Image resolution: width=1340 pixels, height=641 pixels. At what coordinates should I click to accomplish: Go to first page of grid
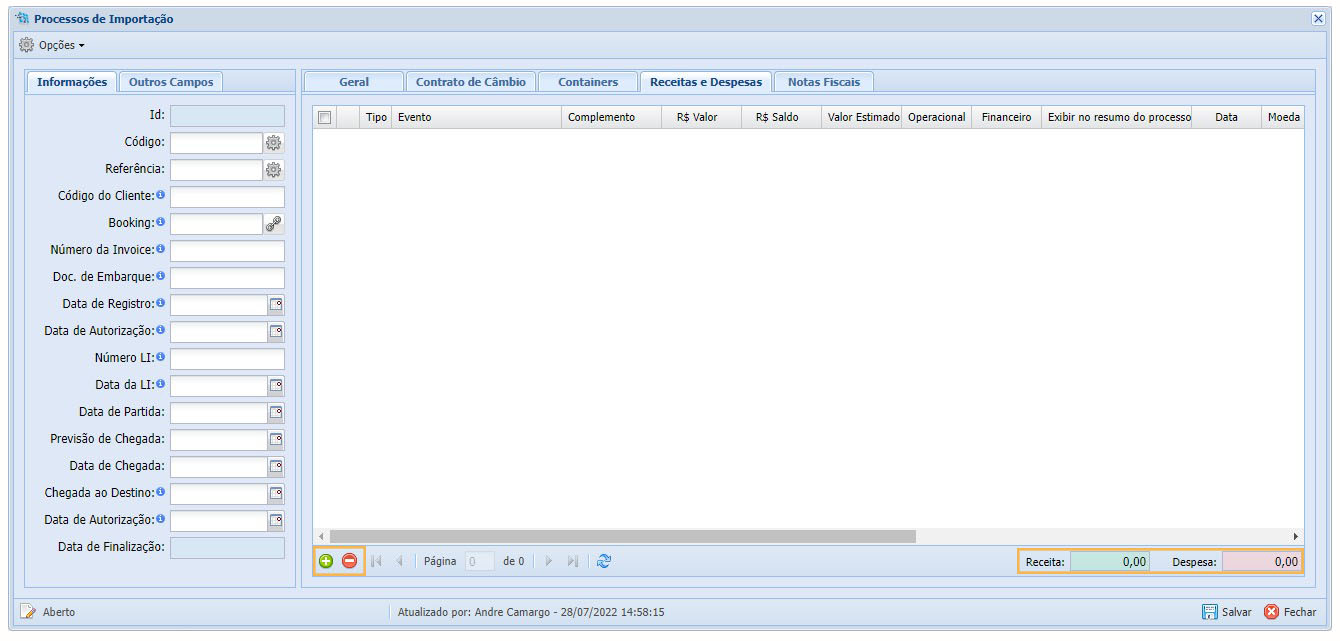pos(376,561)
